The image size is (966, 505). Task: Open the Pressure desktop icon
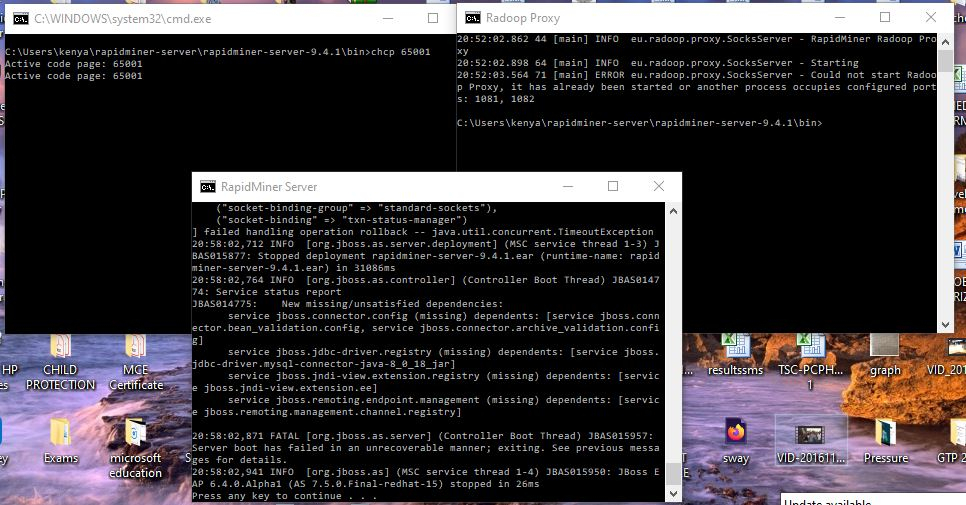coord(886,440)
